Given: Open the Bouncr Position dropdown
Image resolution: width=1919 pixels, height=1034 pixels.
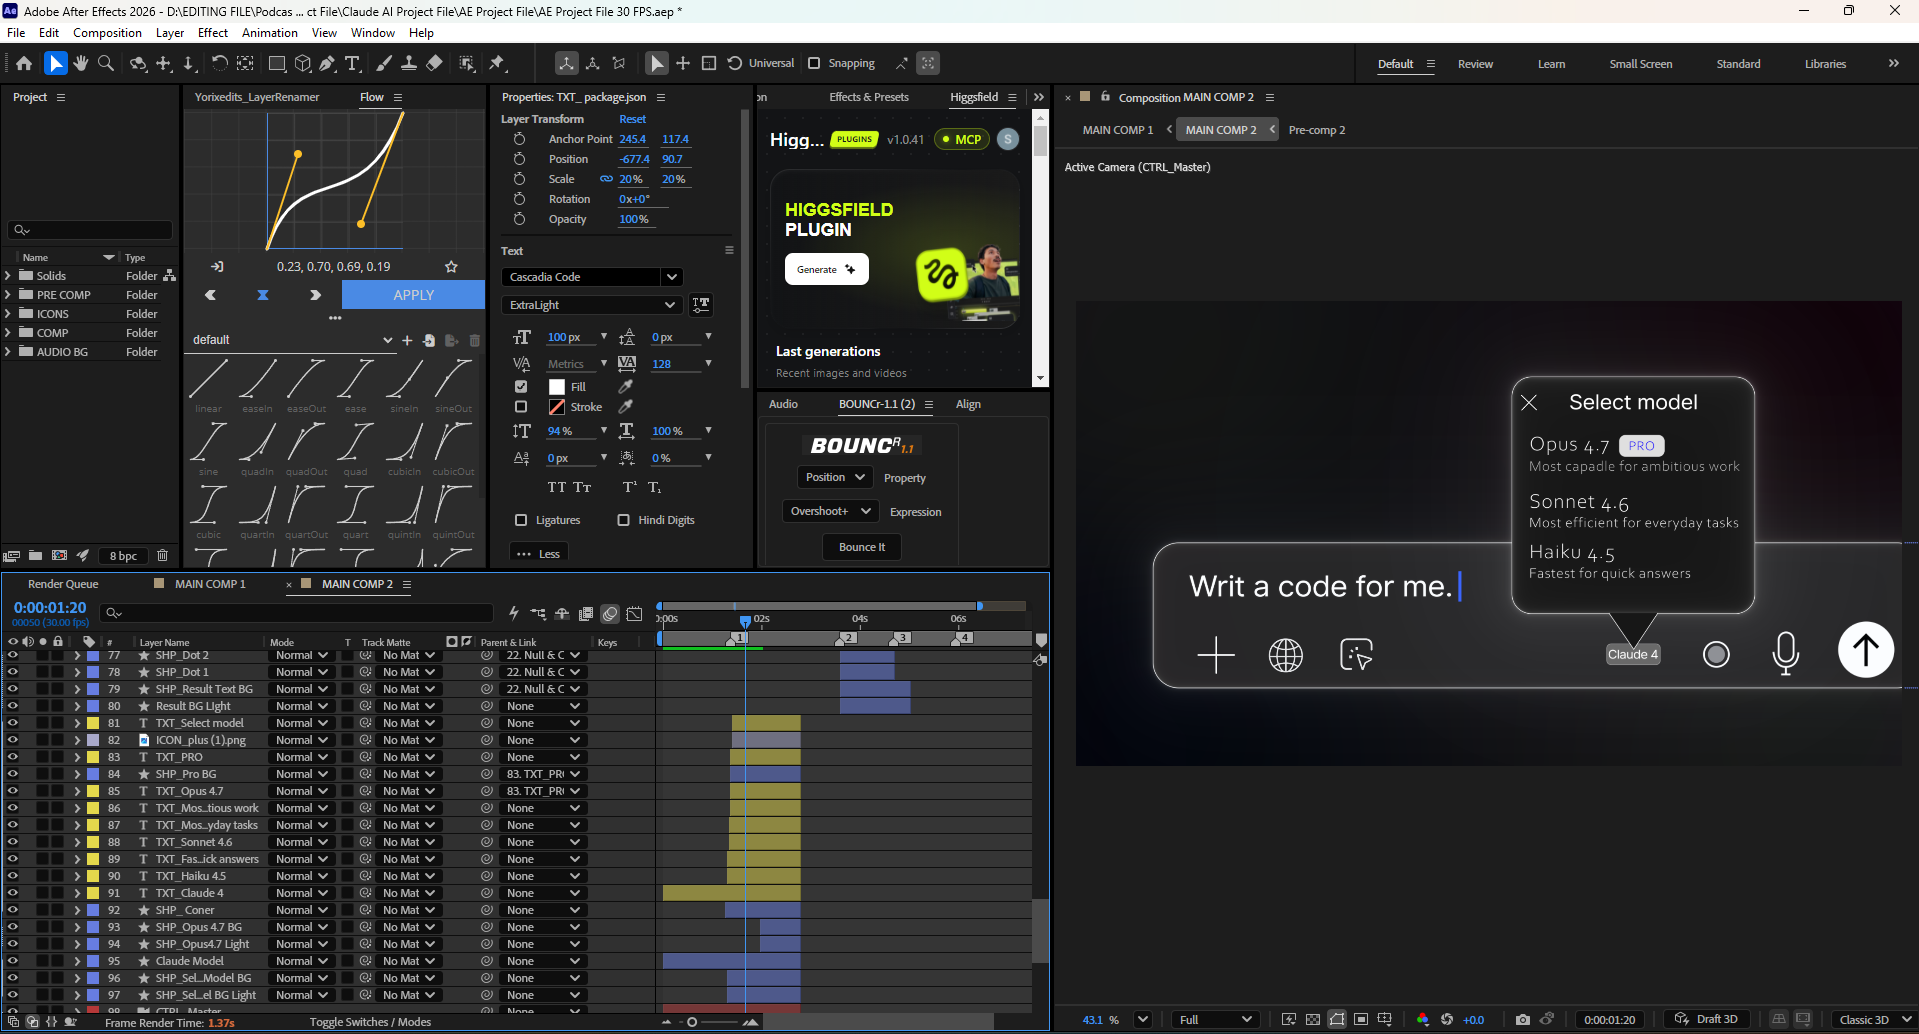Looking at the screenshot, I should (835, 478).
